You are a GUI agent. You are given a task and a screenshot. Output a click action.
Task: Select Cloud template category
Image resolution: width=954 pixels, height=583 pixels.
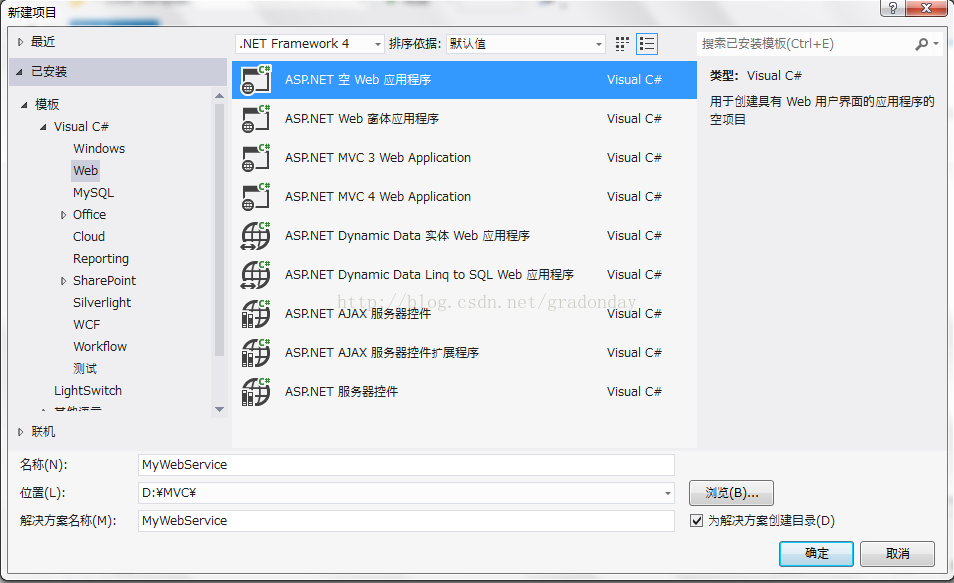pyautogui.click(x=89, y=237)
